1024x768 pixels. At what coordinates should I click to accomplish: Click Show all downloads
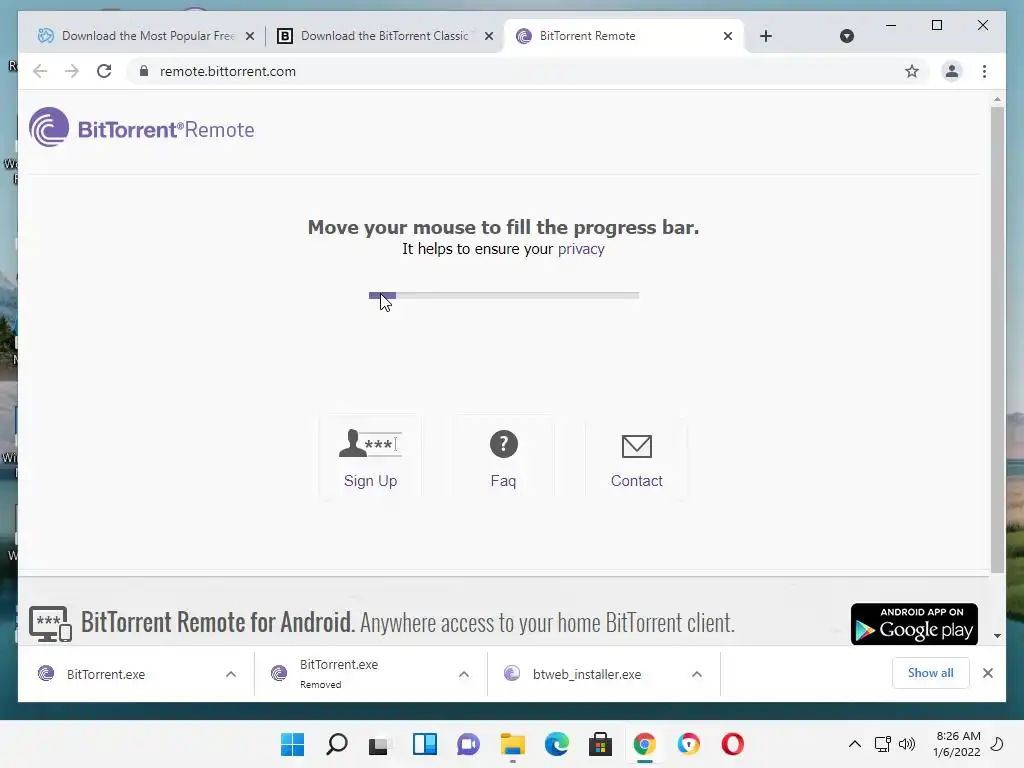pos(930,673)
